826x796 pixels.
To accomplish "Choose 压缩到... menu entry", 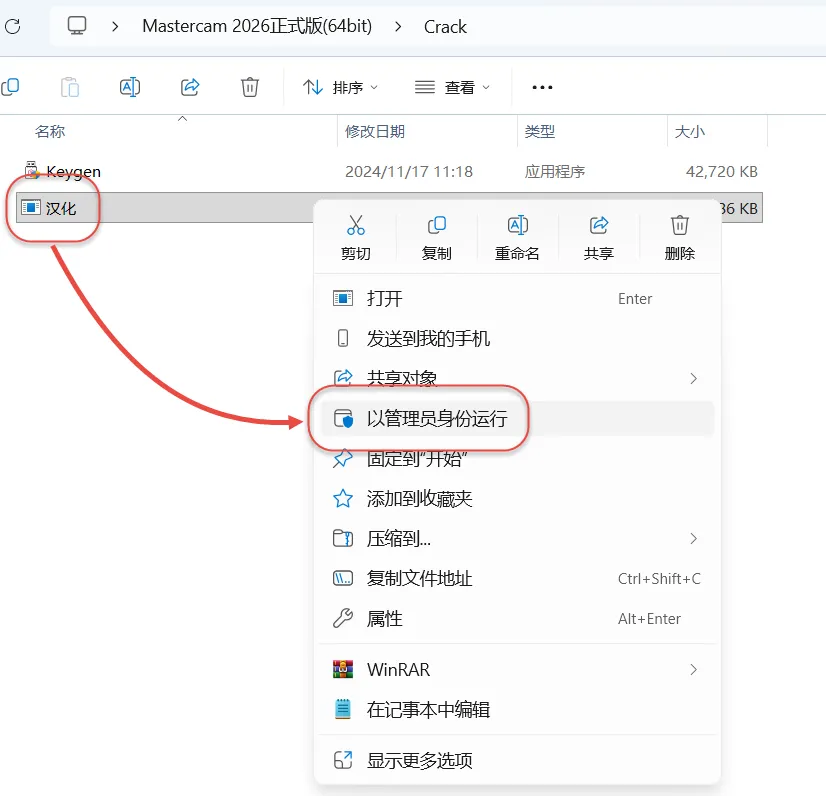I will (517, 538).
